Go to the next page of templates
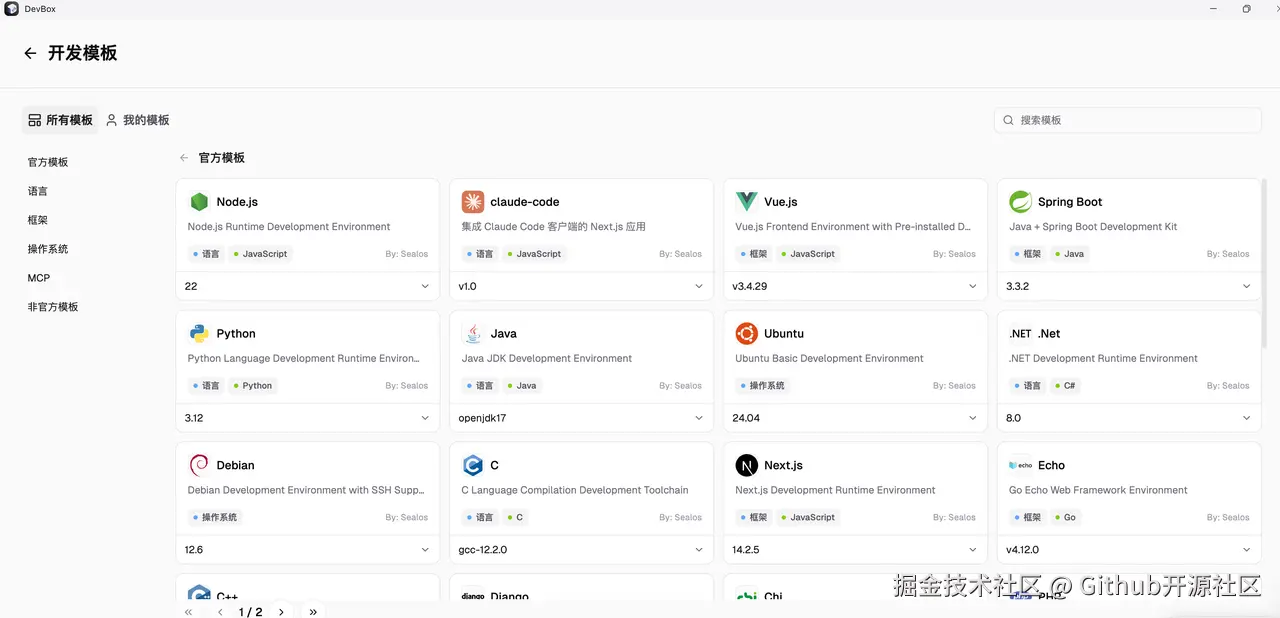Image resolution: width=1280 pixels, height=618 pixels. (281, 612)
